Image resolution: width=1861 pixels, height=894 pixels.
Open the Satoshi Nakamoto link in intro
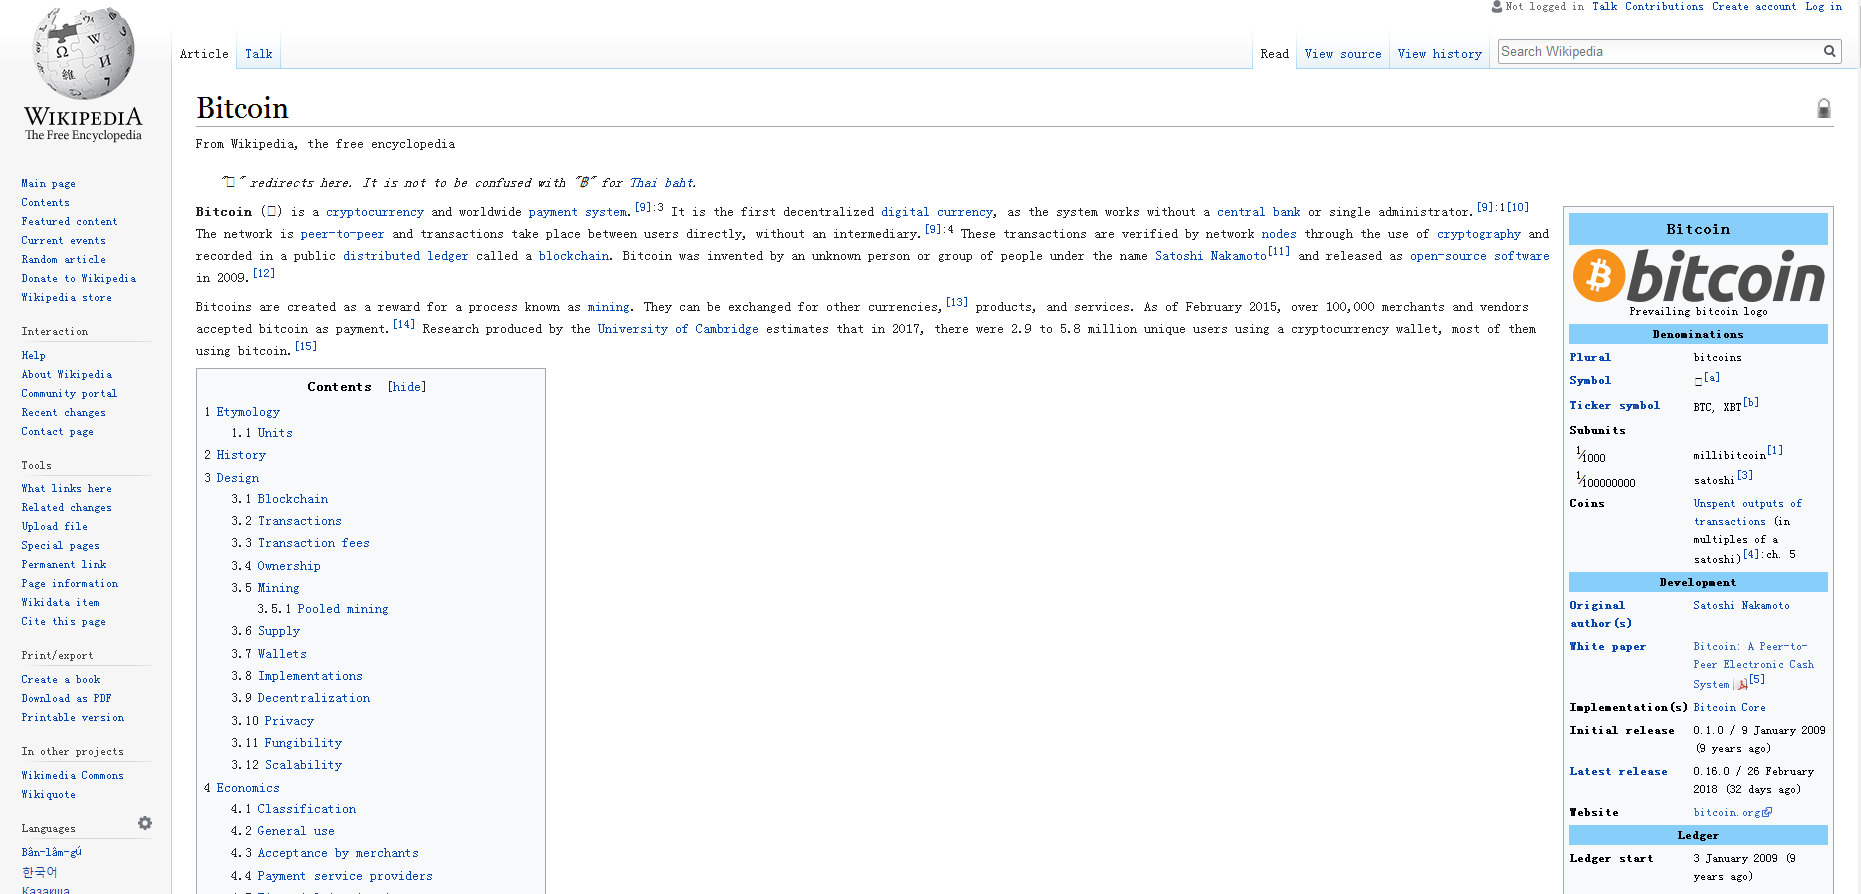click(x=1211, y=256)
